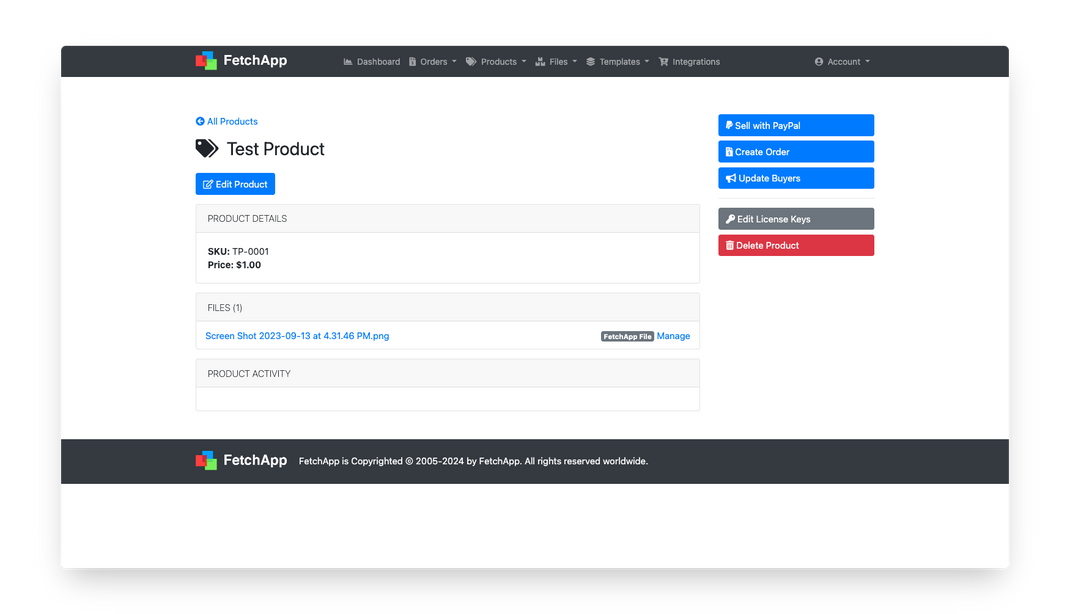Click the Screen Shot PNG file link

click(296, 336)
